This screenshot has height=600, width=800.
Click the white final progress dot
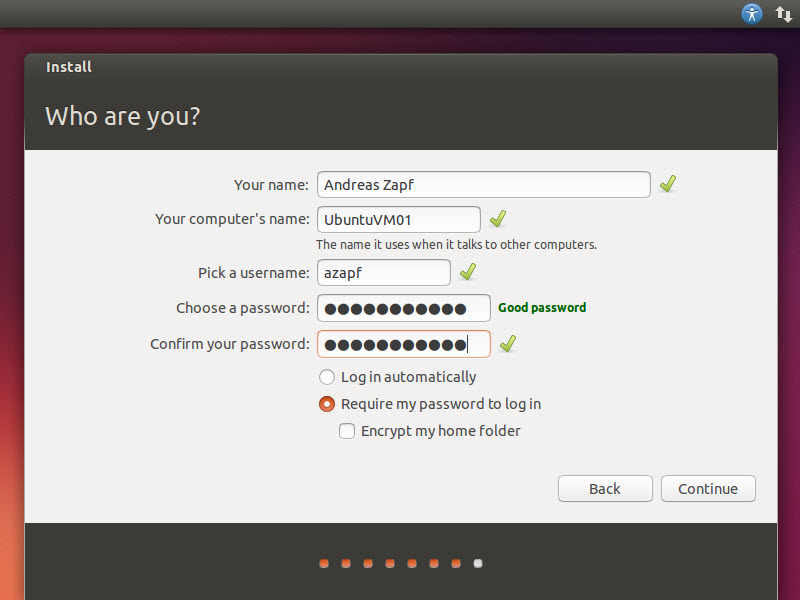coord(478,563)
